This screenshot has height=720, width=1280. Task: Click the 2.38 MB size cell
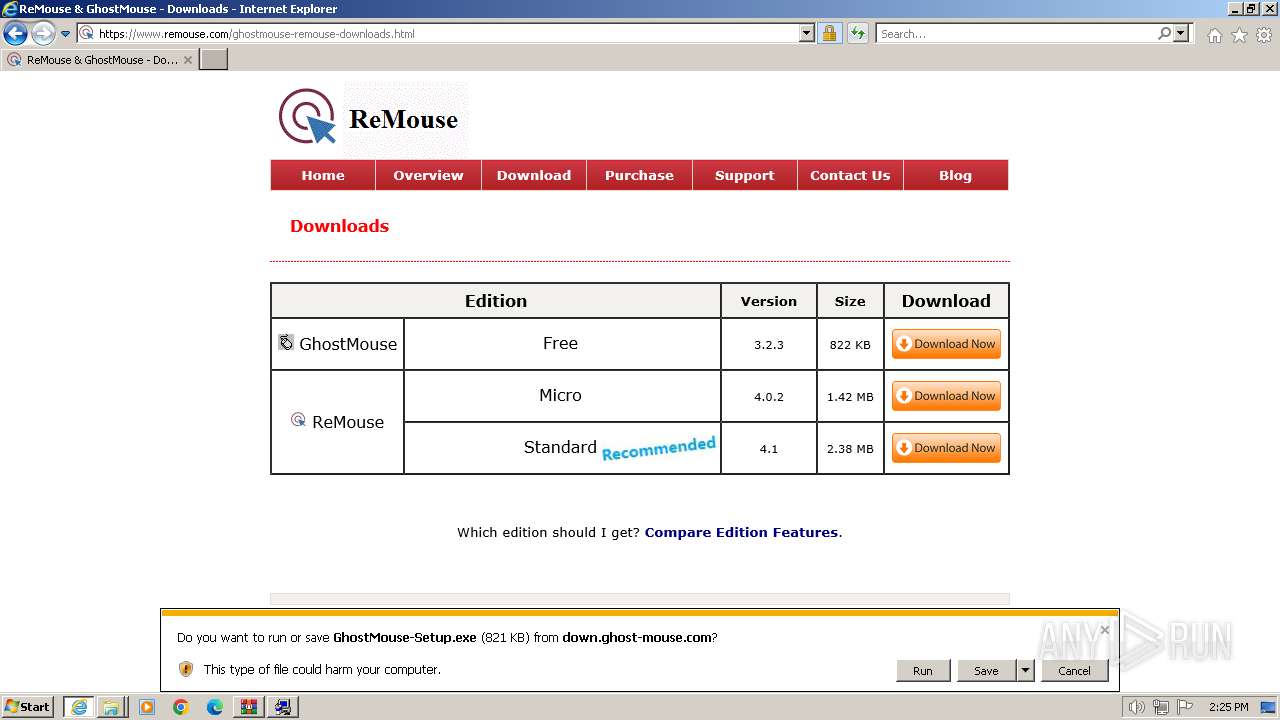pos(850,448)
